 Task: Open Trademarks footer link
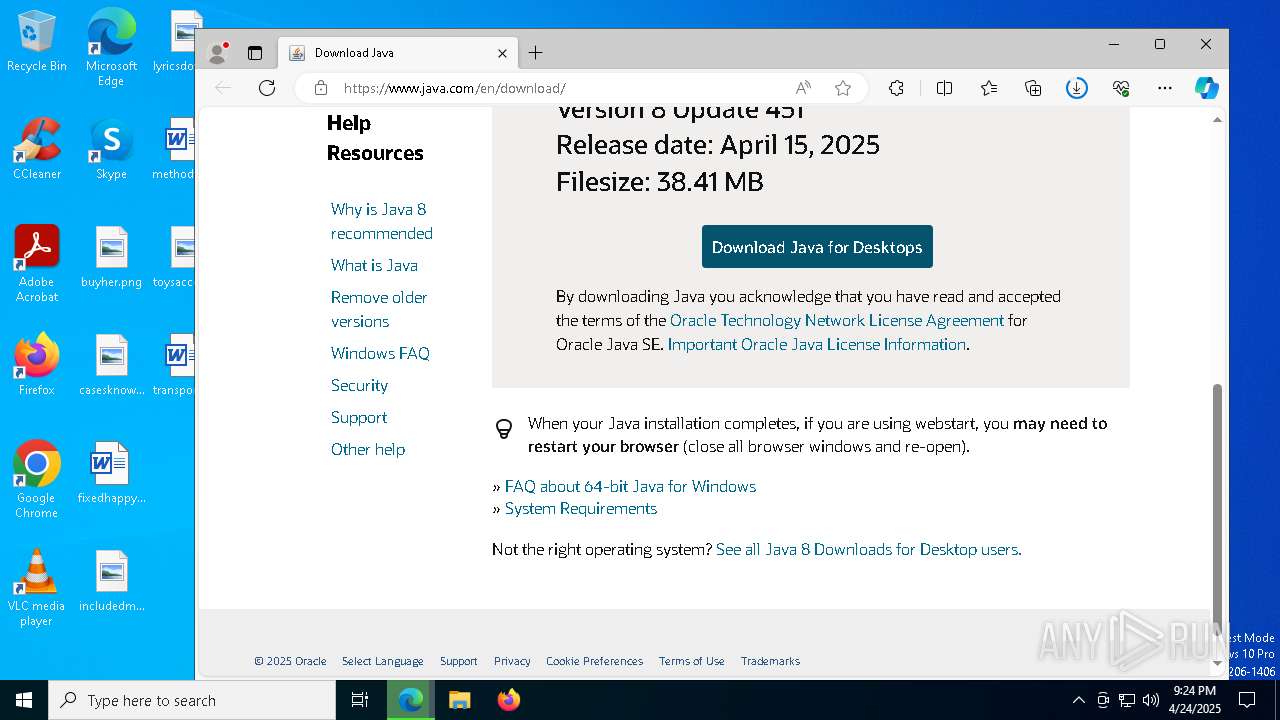770,661
